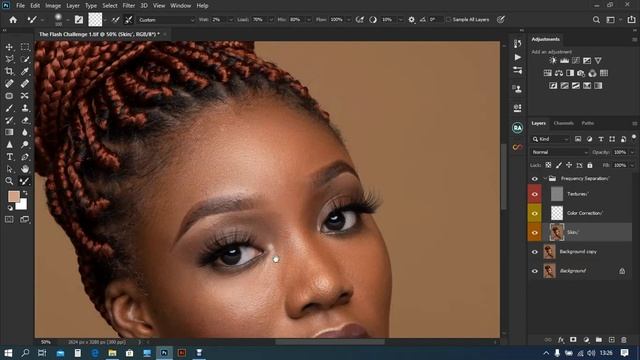
Task: Add an Invert adjustment
Action: 553,86
